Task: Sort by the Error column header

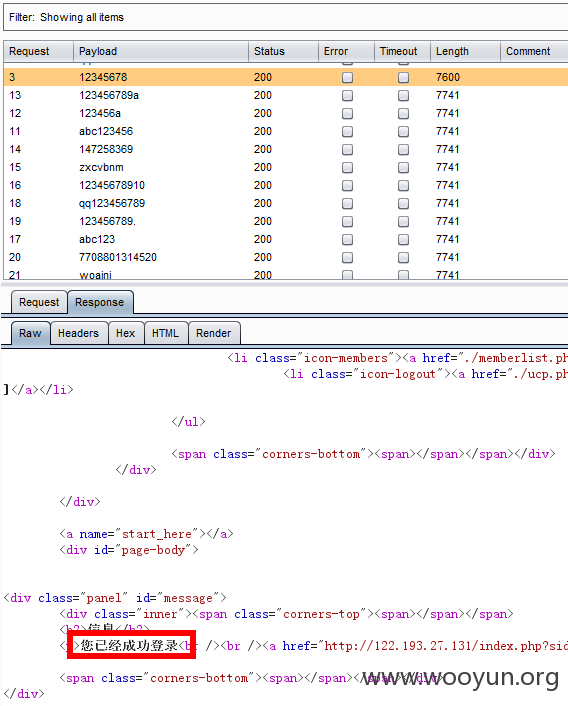Action: click(x=346, y=51)
